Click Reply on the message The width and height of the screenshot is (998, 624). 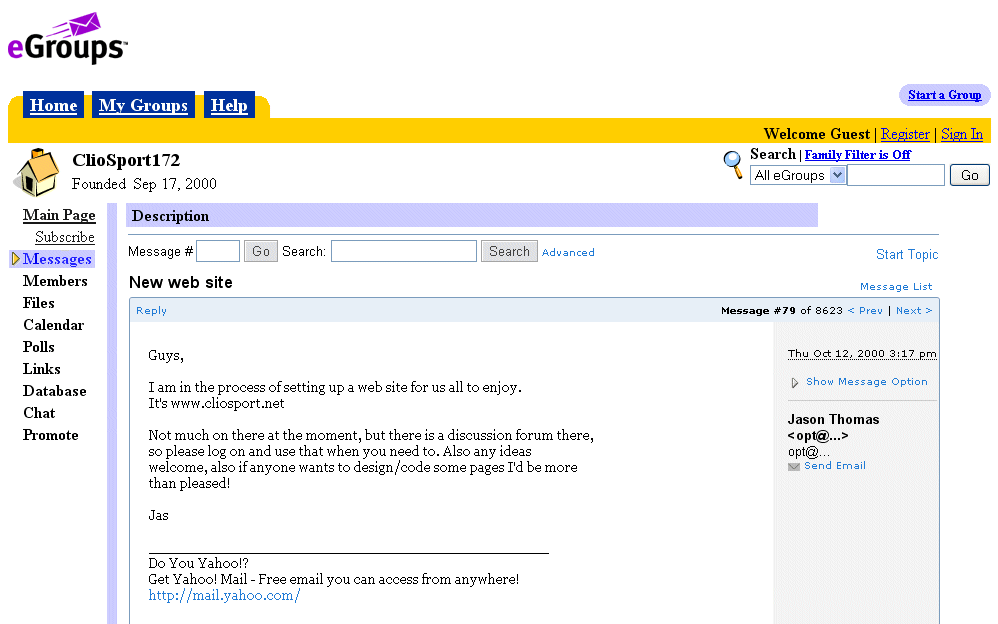pos(152,311)
